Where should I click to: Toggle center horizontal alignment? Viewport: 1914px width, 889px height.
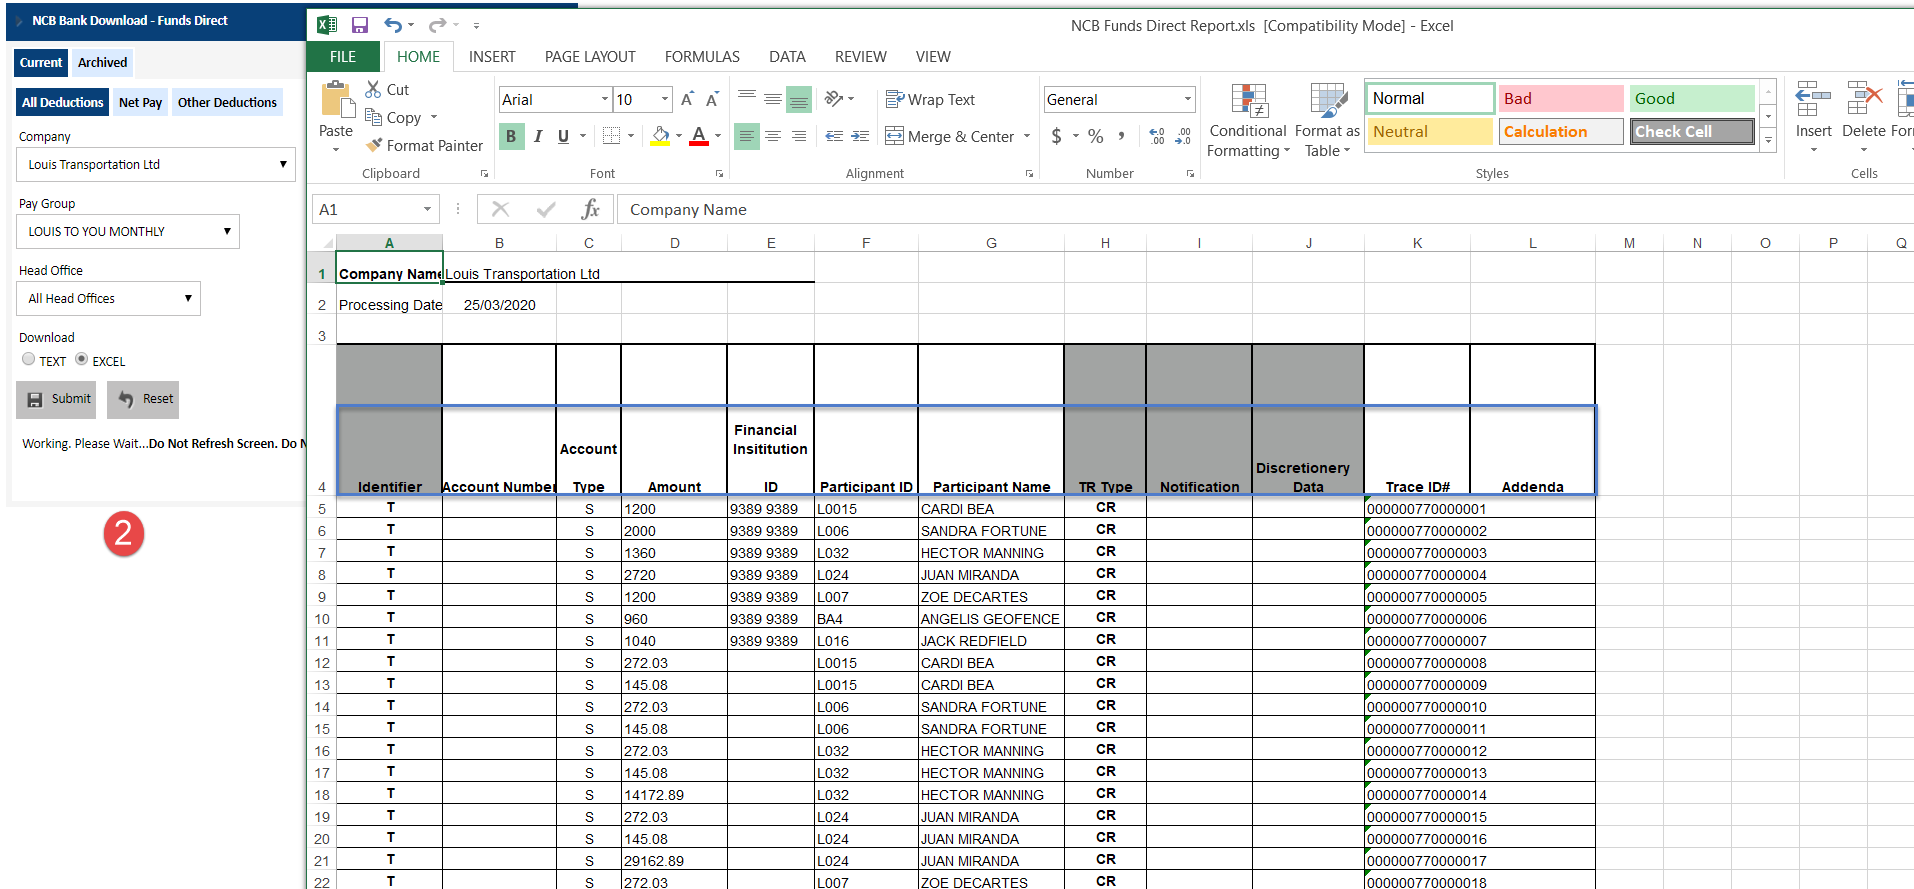772,136
